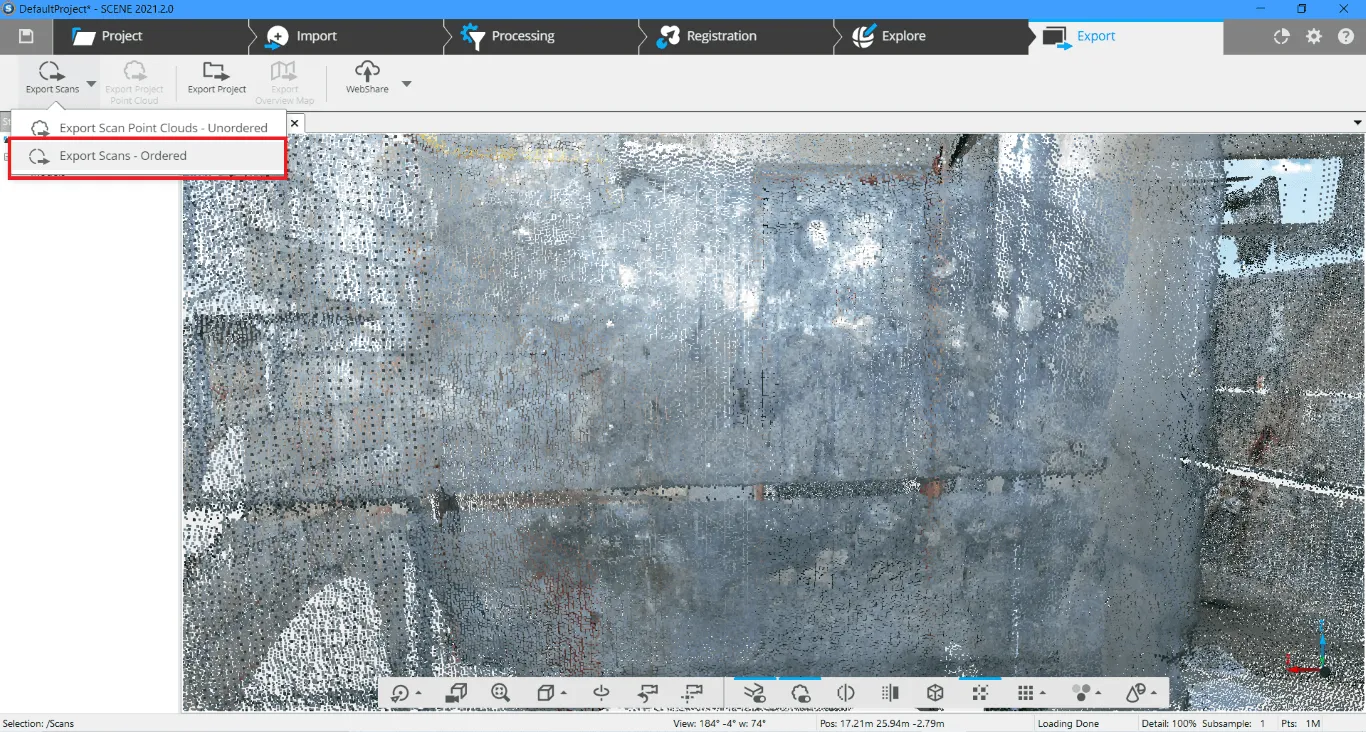Click the Export Project button
The image size is (1366, 732).
[x=217, y=77]
